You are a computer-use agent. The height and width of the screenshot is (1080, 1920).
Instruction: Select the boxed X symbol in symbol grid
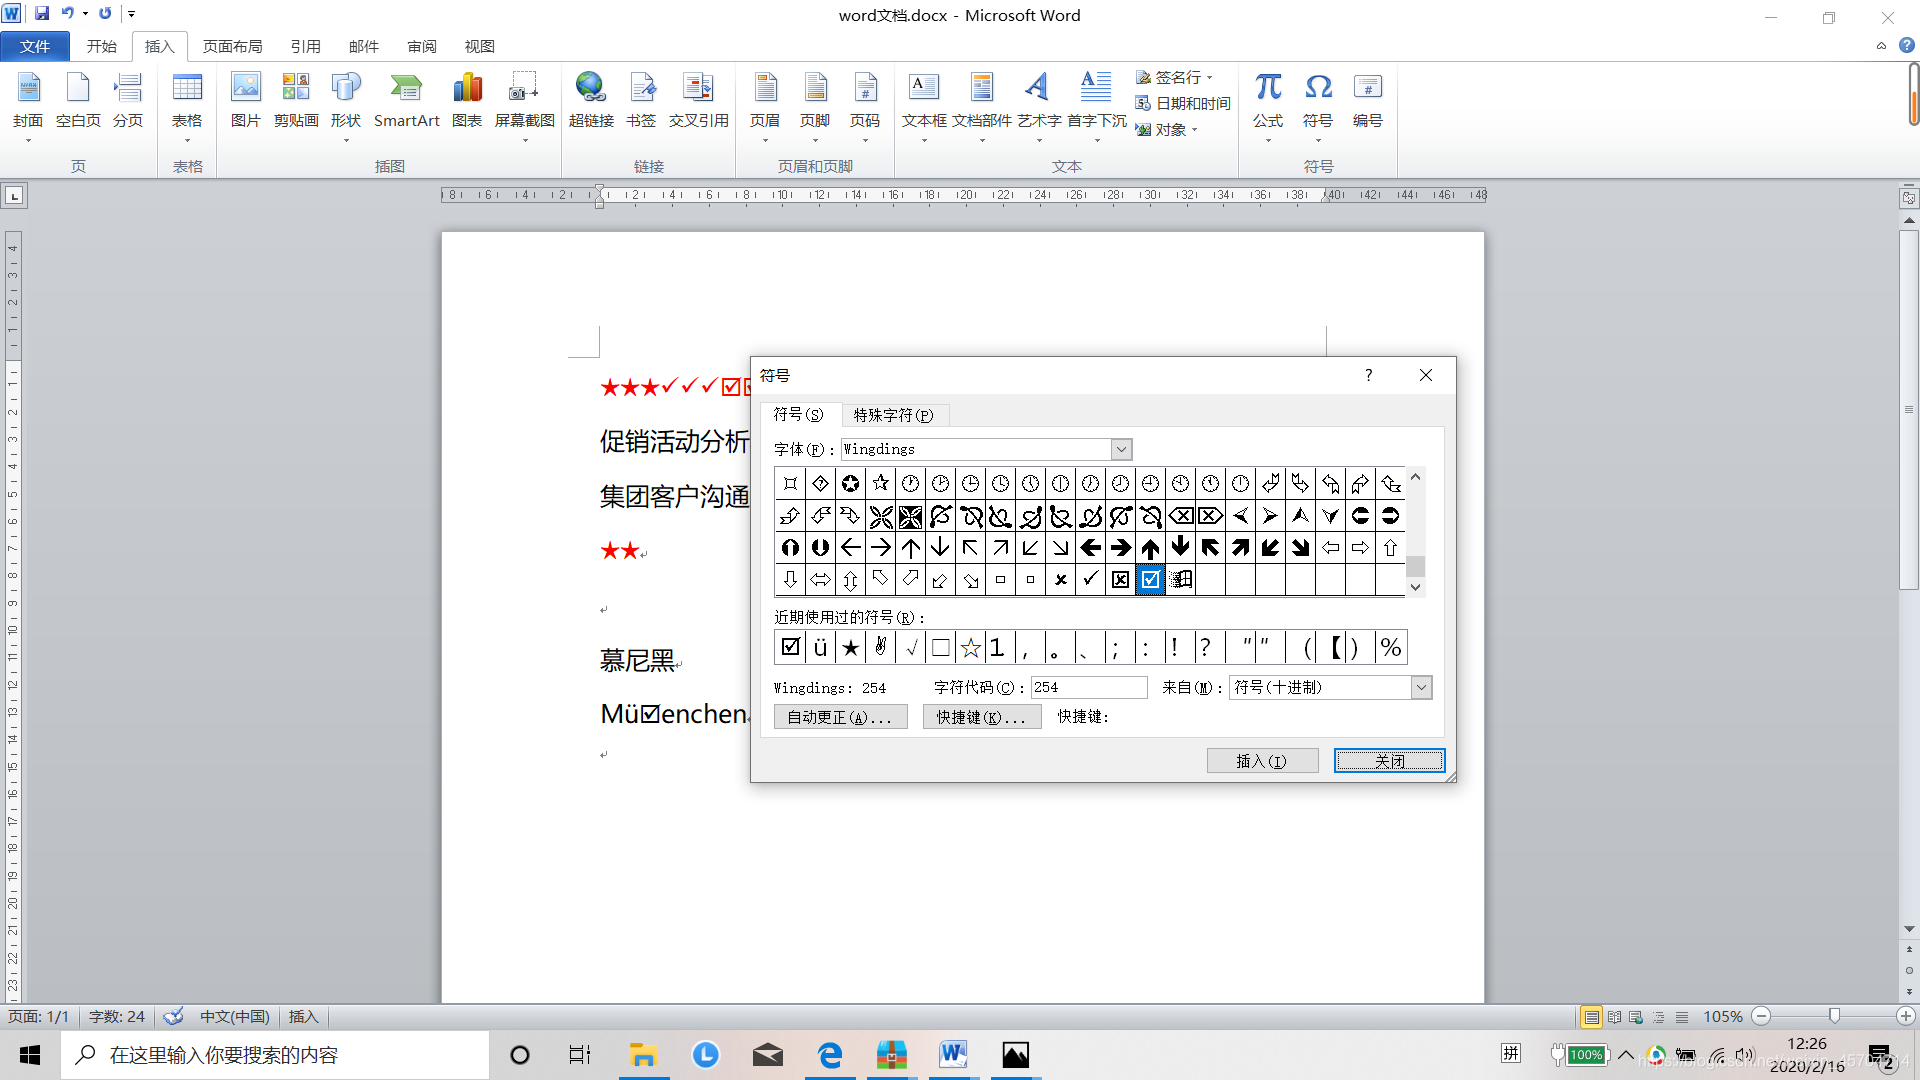coord(1121,579)
